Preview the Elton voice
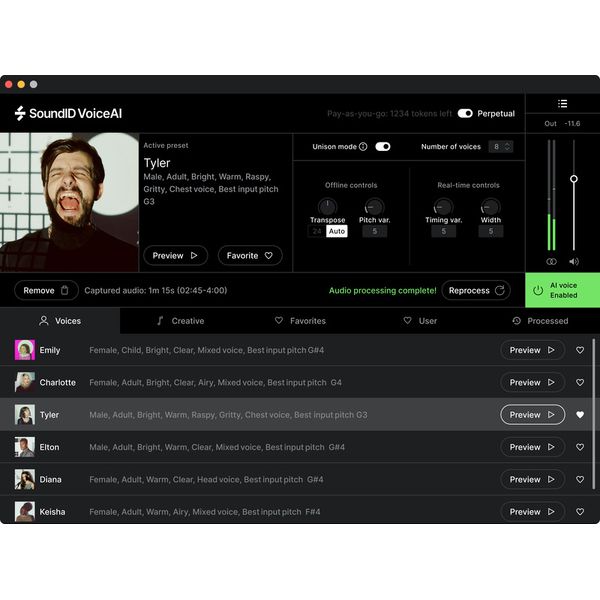This screenshot has width=600, height=600. click(x=532, y=447)
